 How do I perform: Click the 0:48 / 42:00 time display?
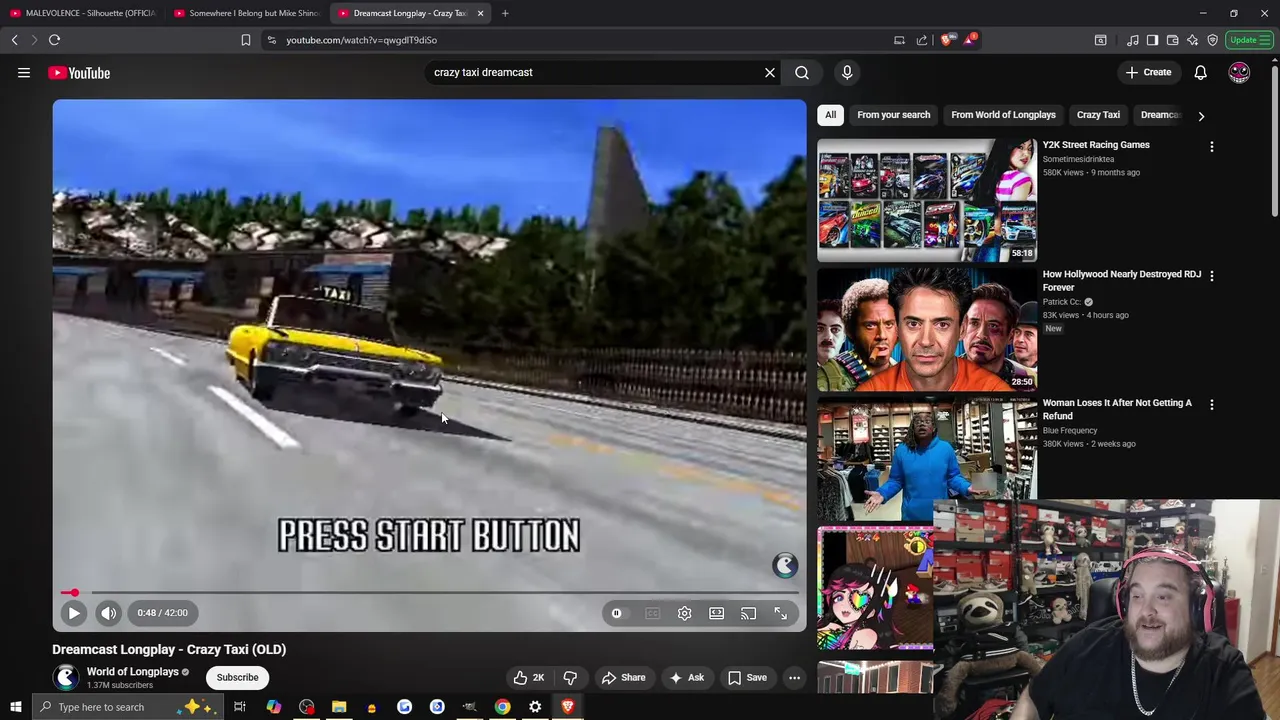[x=162, y=613]
